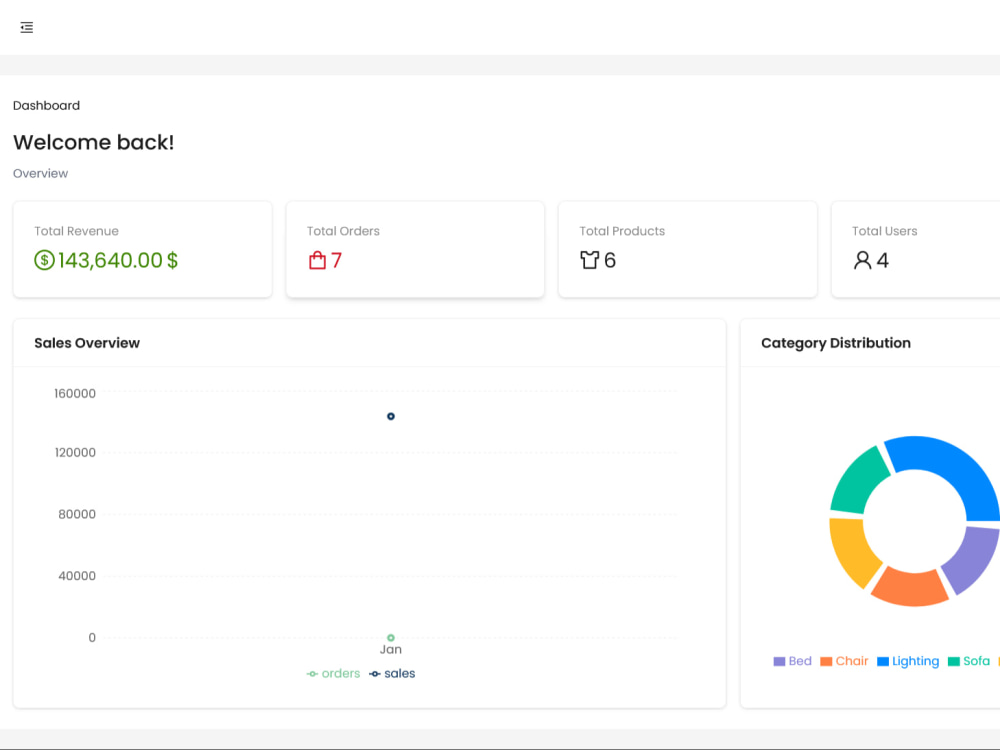Screen dimensions: 1000x750
Task: Click the Overview subtitle
Action: pyautogui.click(x=40, y=173)
